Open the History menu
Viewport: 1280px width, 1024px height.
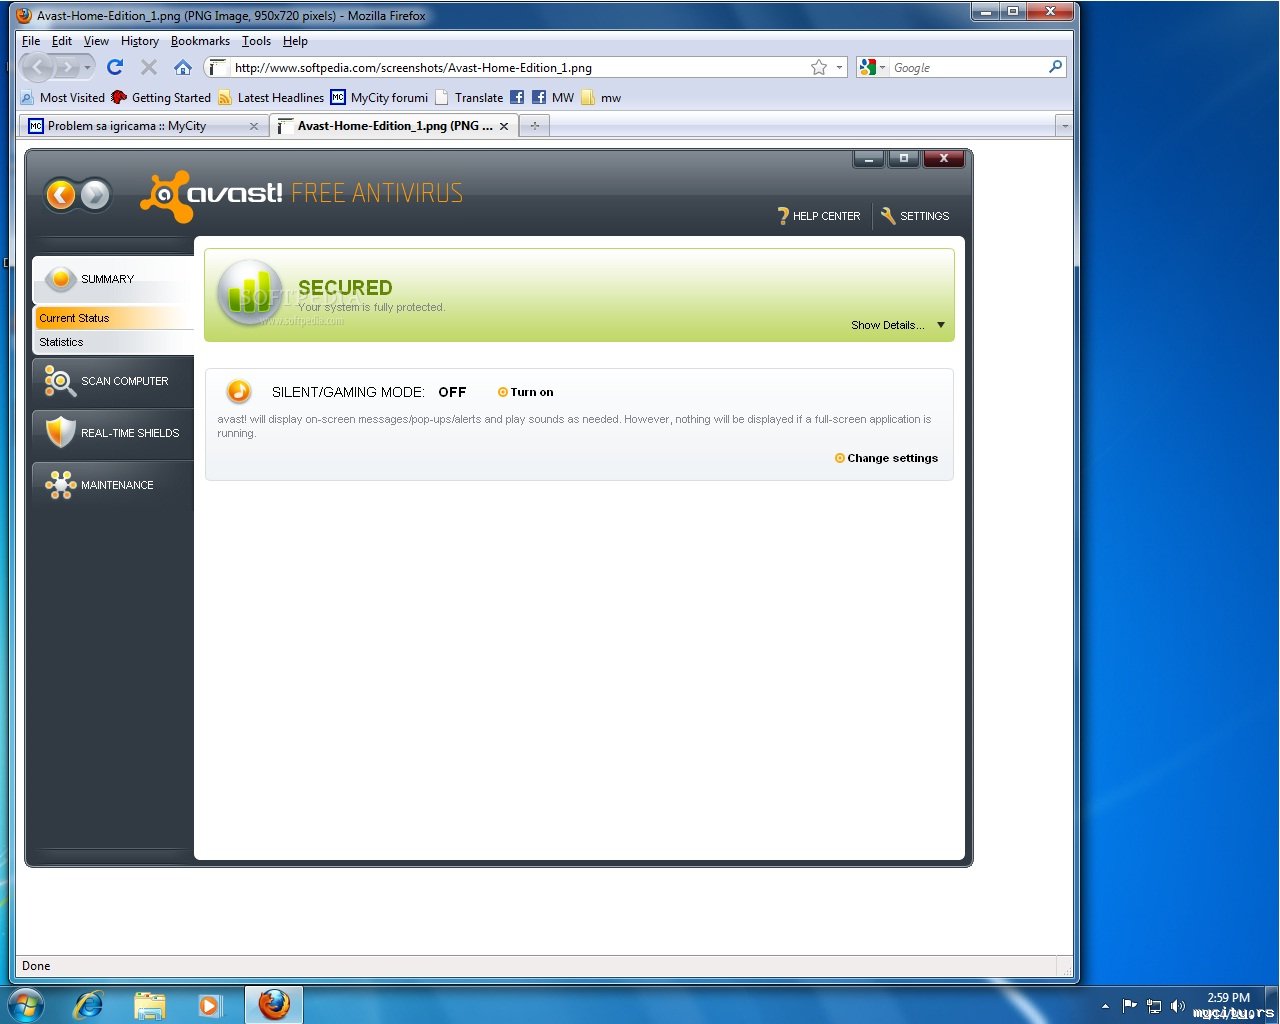pyautogui.click(x=140, y=41)
